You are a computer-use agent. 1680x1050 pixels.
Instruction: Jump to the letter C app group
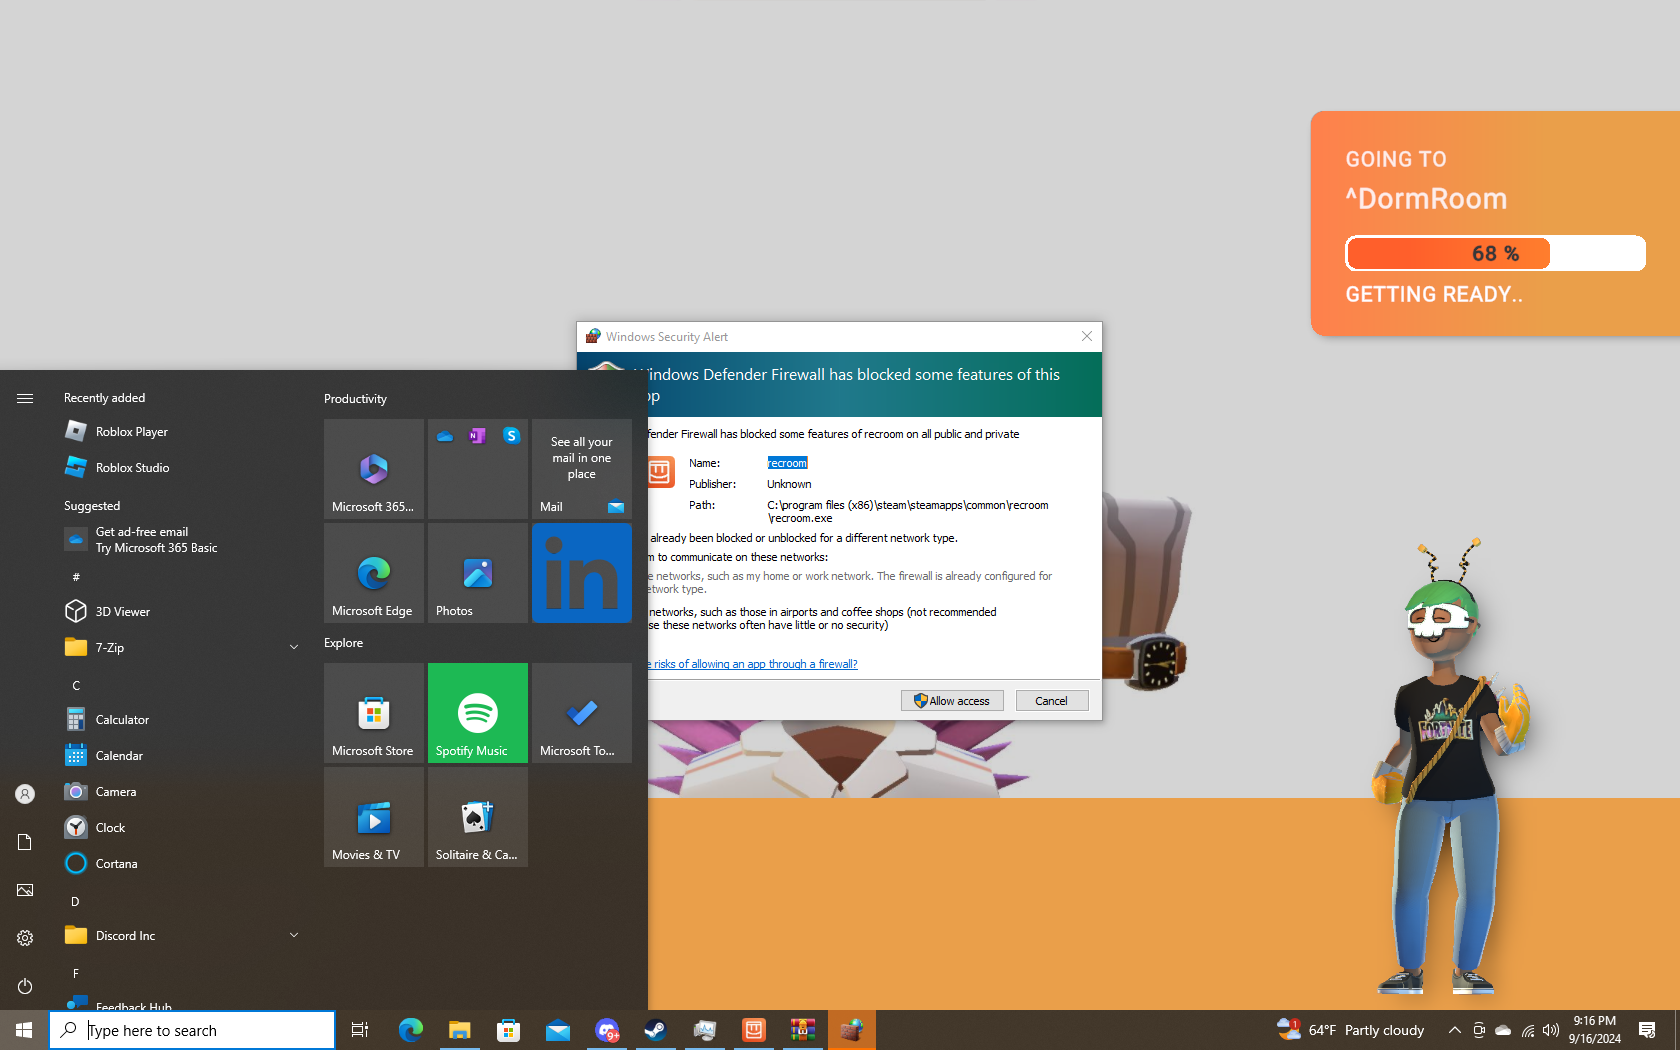[x=76, y=685]
